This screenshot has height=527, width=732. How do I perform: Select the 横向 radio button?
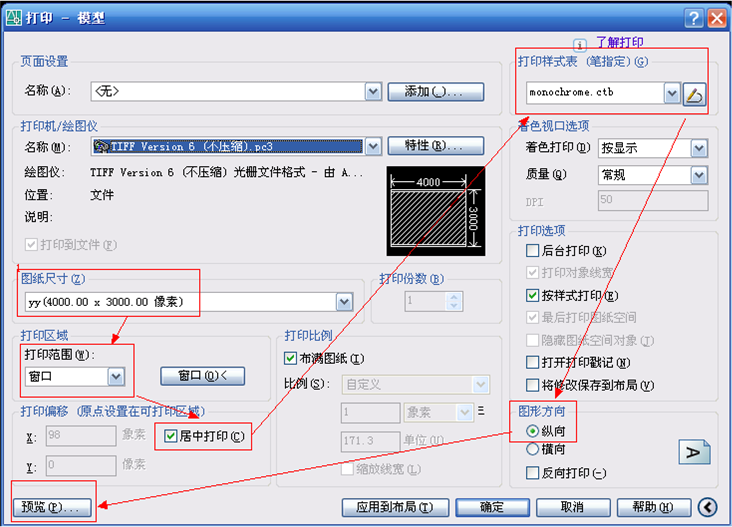[532, 449]
